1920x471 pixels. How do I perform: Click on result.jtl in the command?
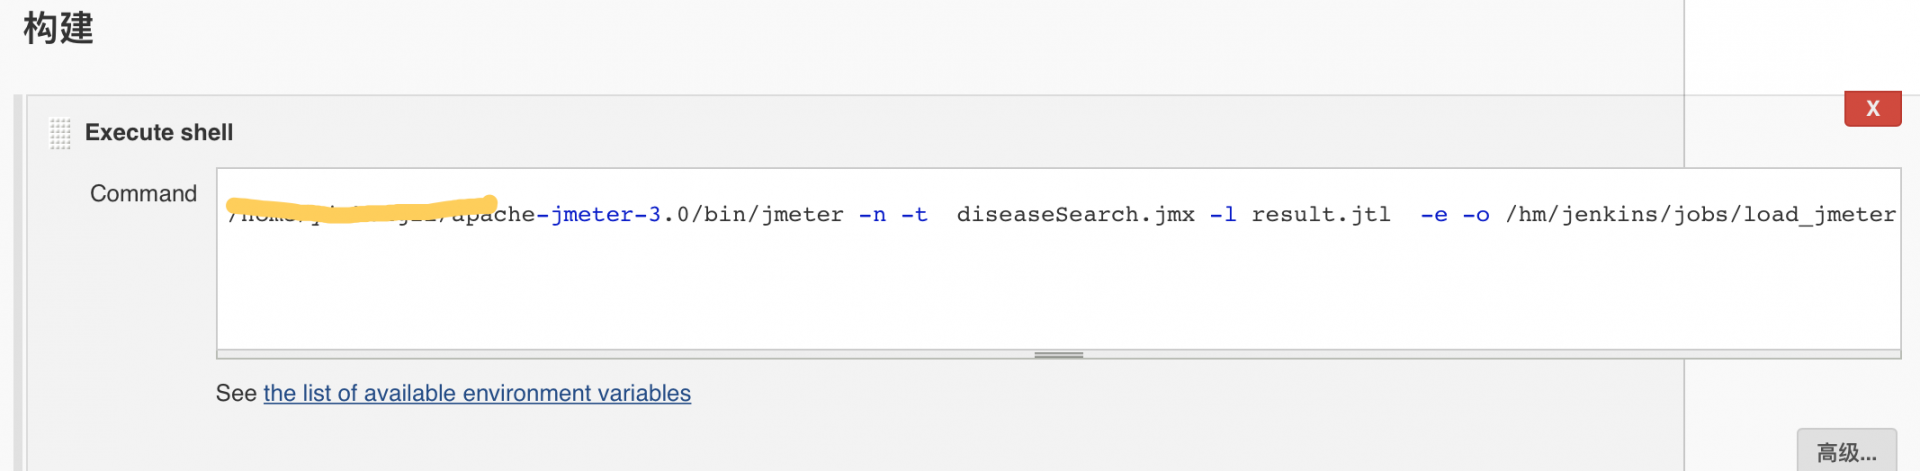click(1321, 214)
